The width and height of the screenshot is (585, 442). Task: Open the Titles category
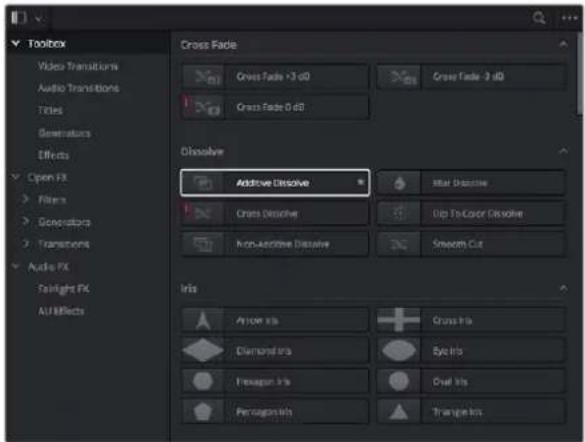click(x=50, y=110)
